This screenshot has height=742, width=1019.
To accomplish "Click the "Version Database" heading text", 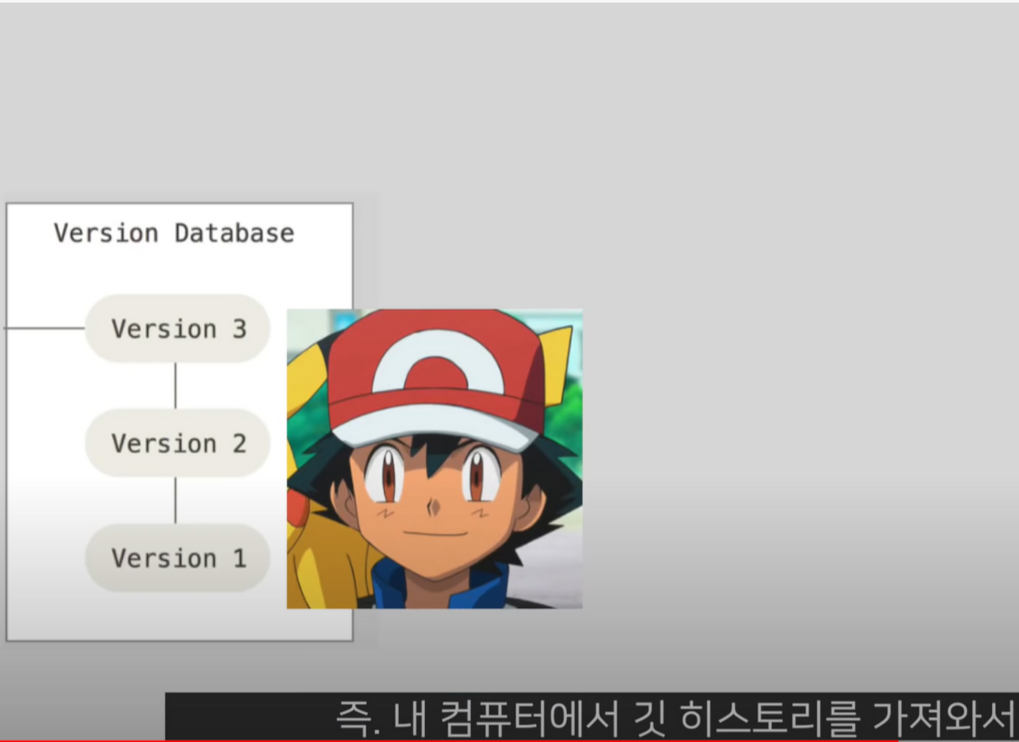I will pyautogui.click(x=174, y=233).
